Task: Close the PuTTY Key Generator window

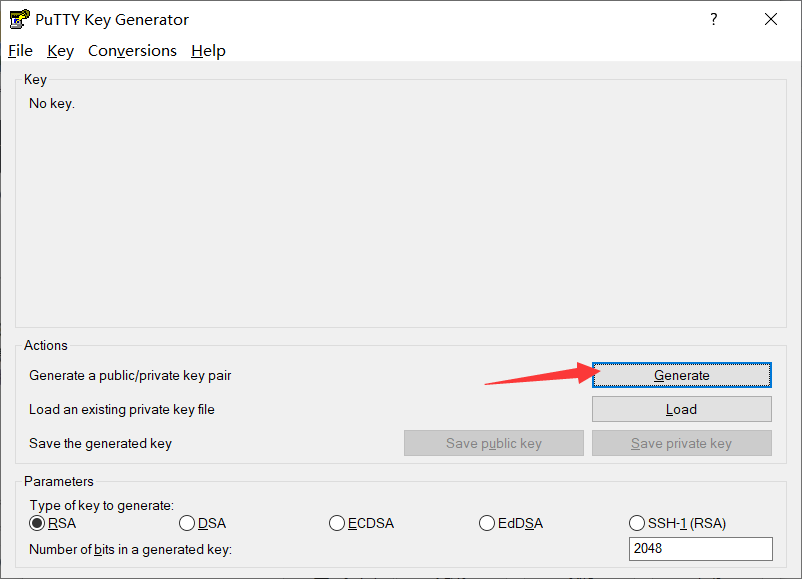Action: [770, 19]
